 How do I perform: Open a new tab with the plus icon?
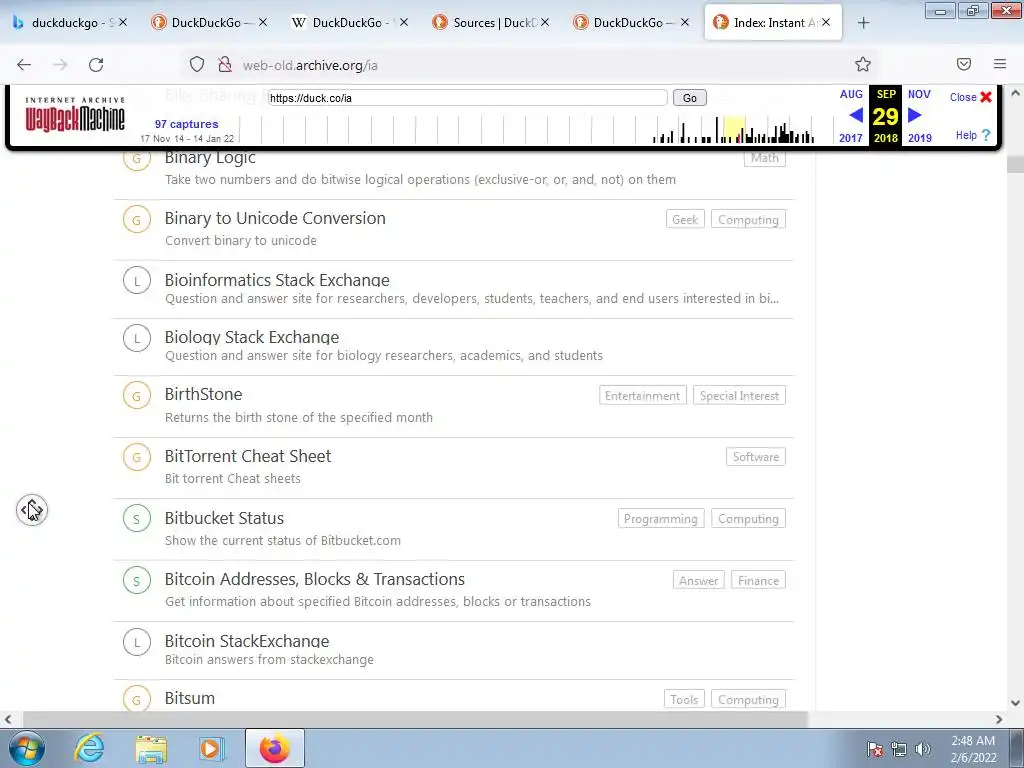point(863,23)
